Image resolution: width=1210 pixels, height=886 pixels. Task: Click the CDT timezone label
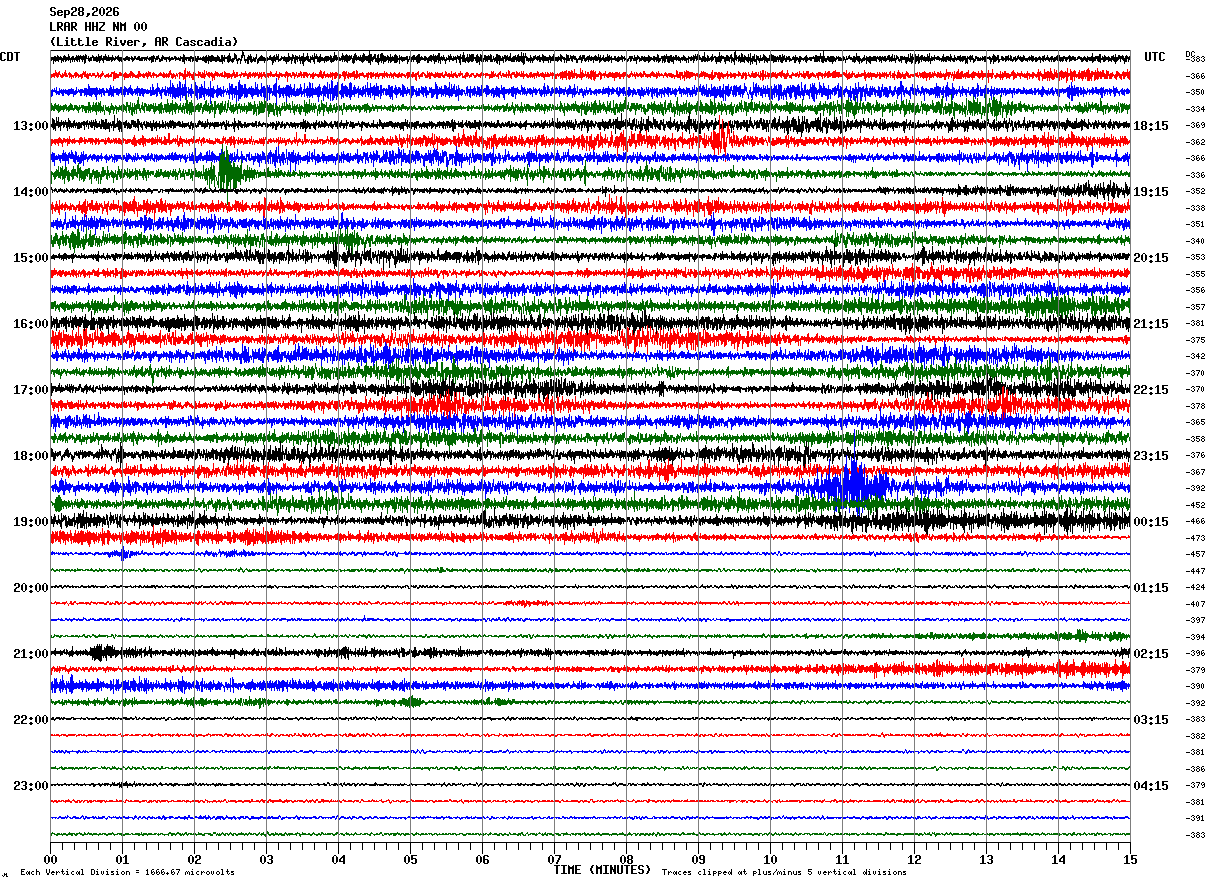tap(10, 57)
